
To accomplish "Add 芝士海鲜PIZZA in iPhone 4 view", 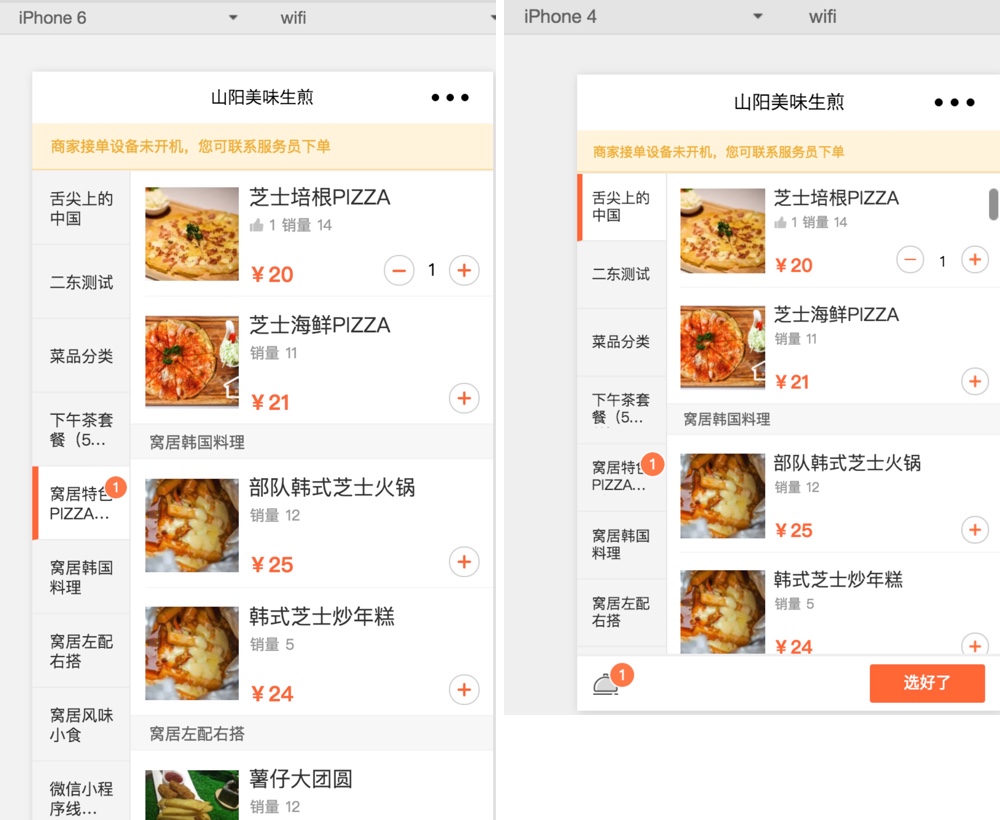I will (x=975, y=381).
